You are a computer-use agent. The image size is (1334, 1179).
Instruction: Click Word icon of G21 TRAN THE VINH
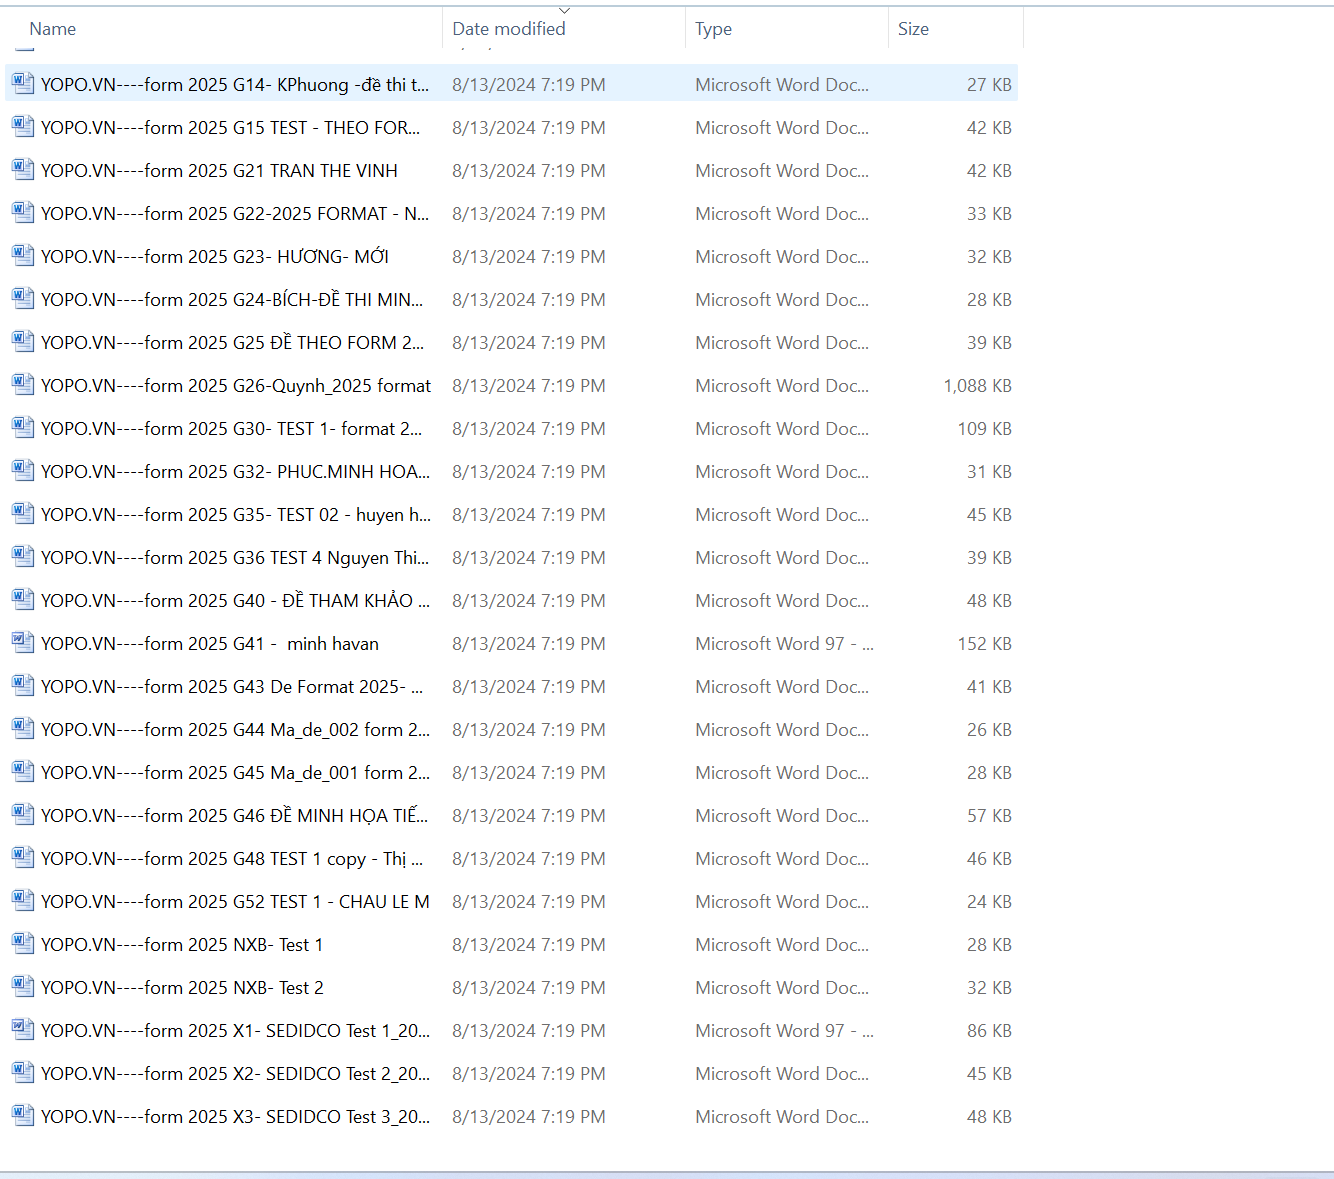coord(23,170)
